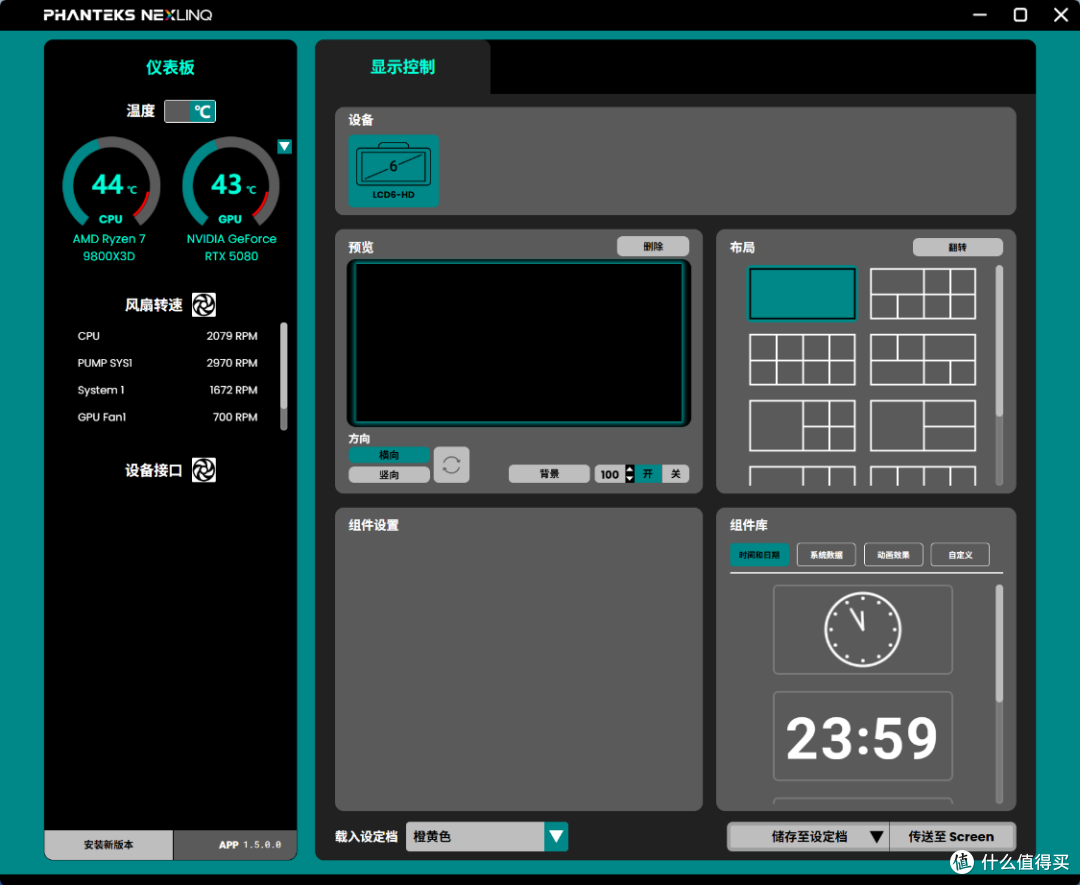Open the 储存至设定档 dropdown arrow
Viewport: 1080px width, 885px height.
click(x=876, y=837)
